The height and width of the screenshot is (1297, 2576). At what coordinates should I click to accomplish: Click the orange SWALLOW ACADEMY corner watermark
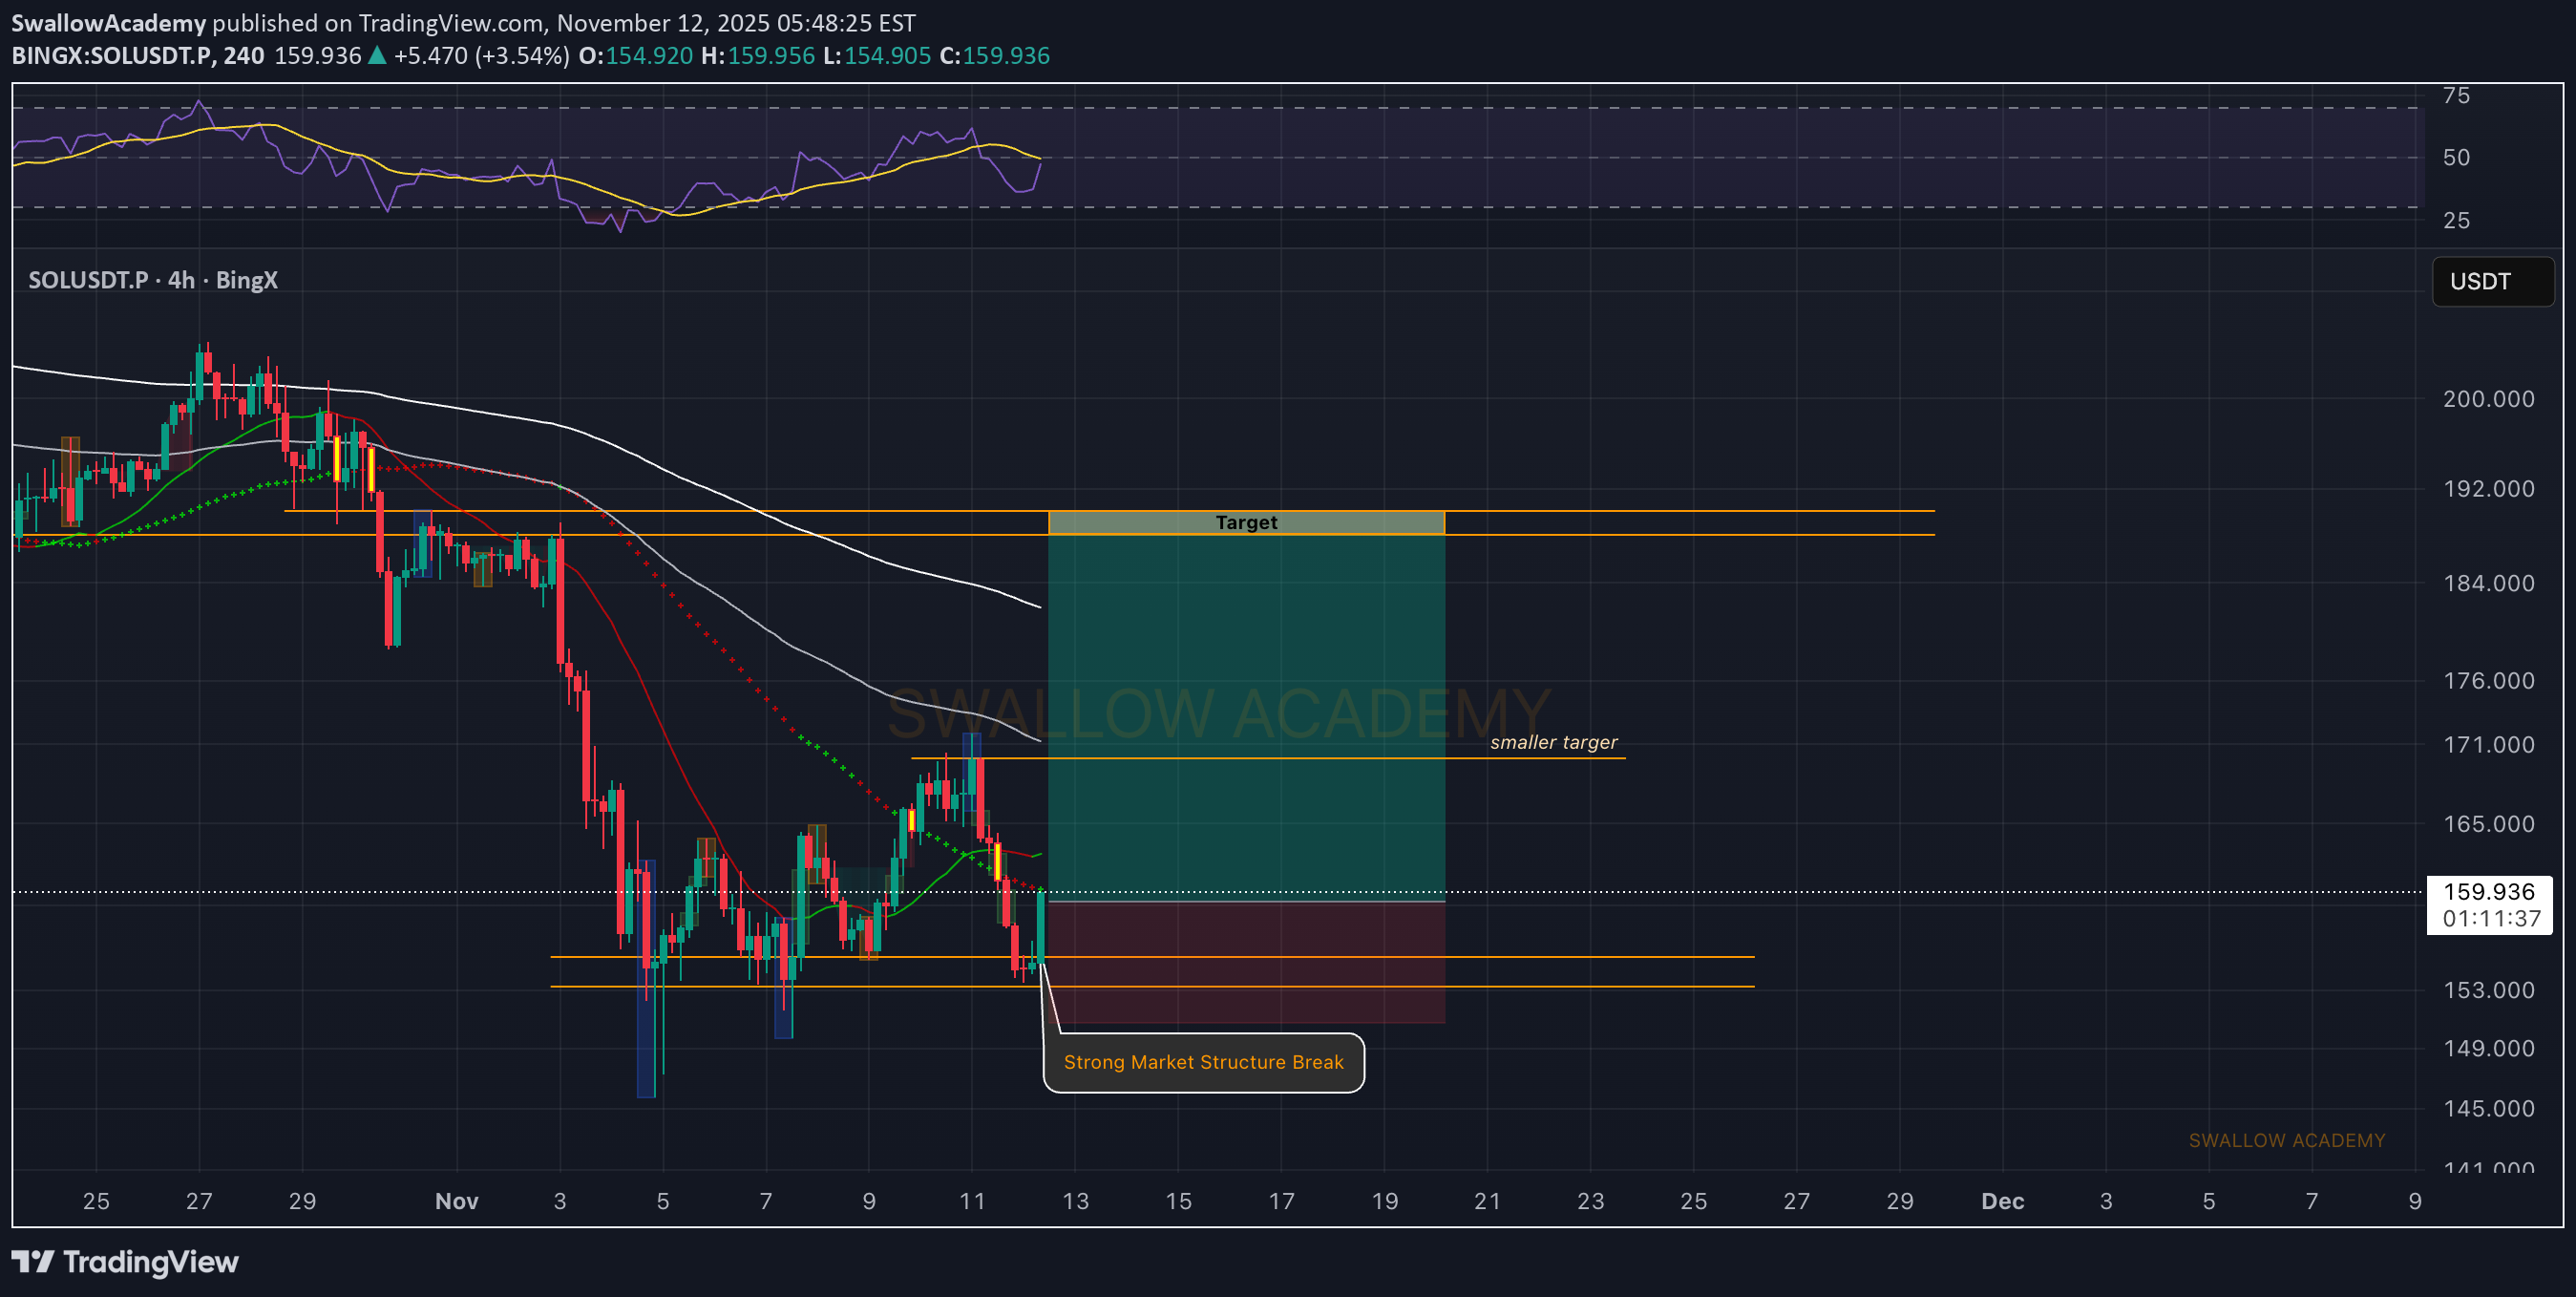(2286, 1140)
